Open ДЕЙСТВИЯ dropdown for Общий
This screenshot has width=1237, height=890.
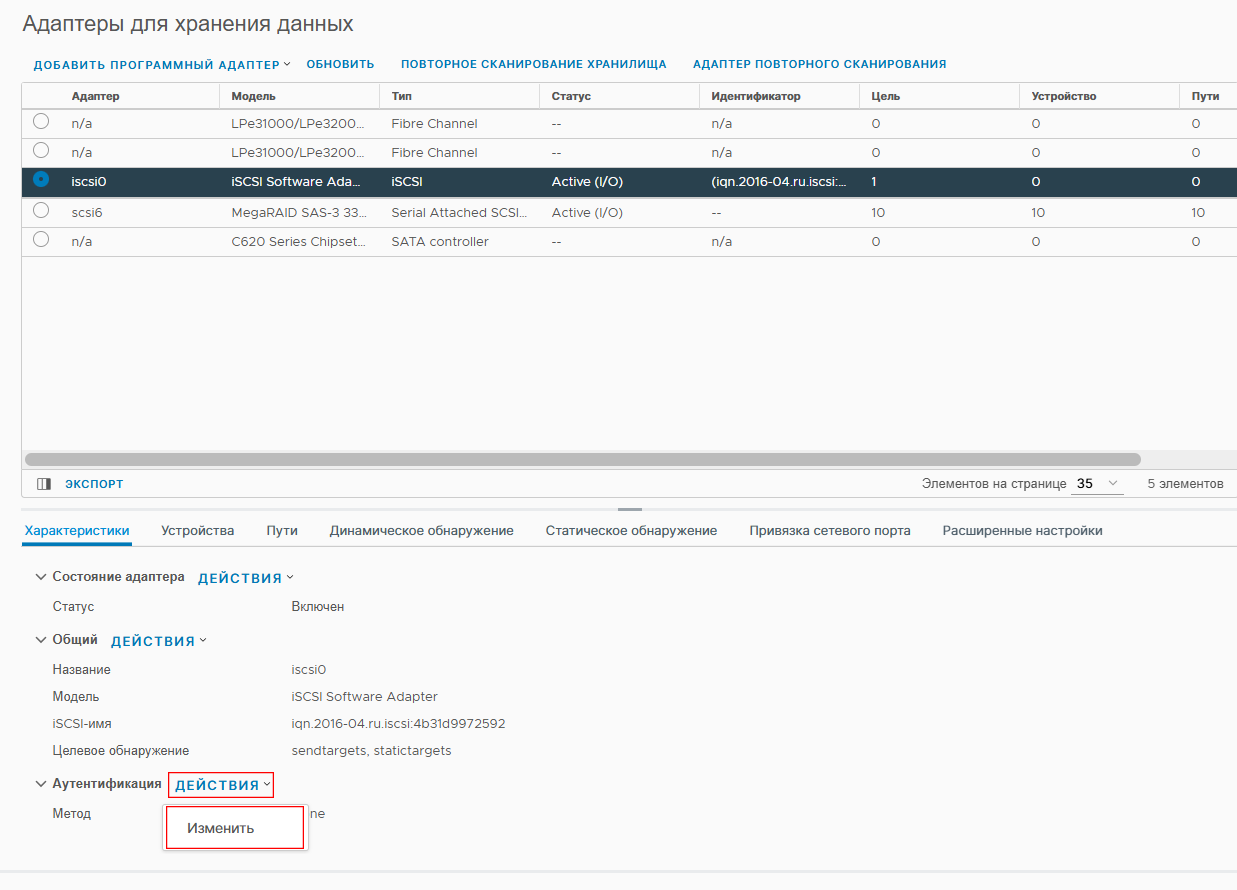pos(159,641)
